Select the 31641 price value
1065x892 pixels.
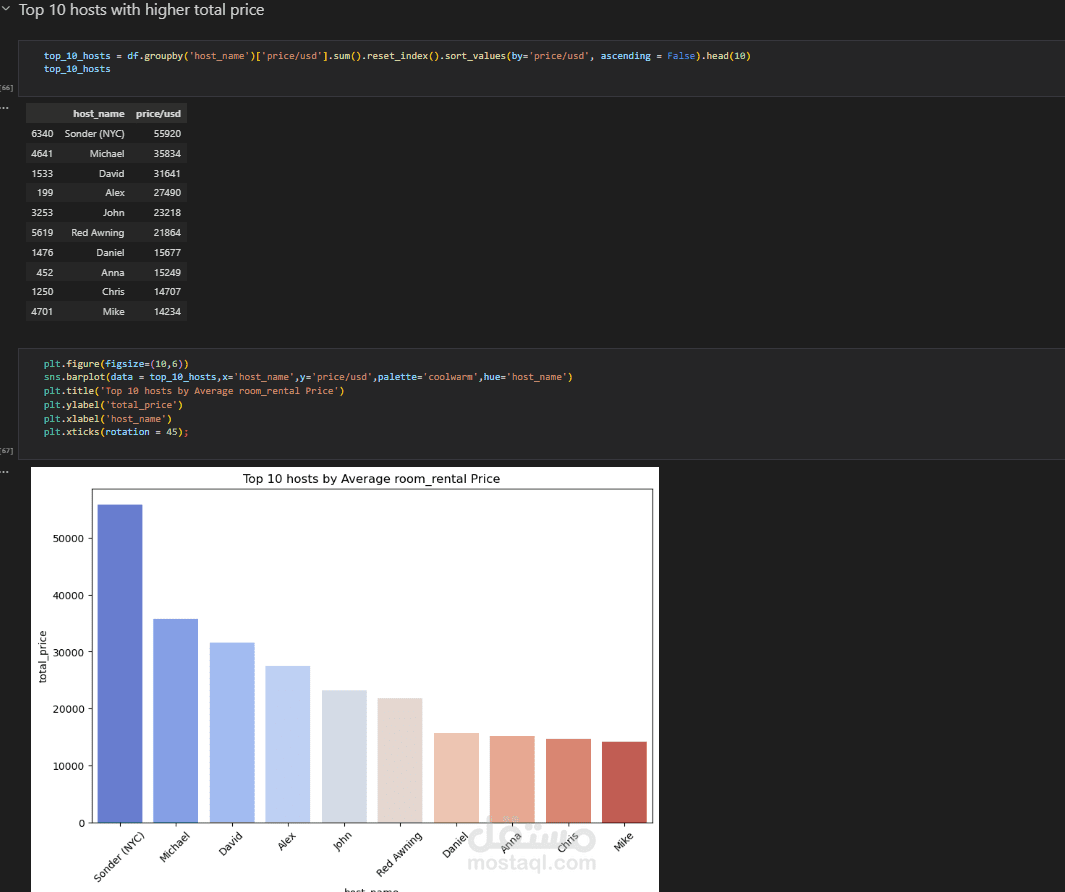point(167,174)
